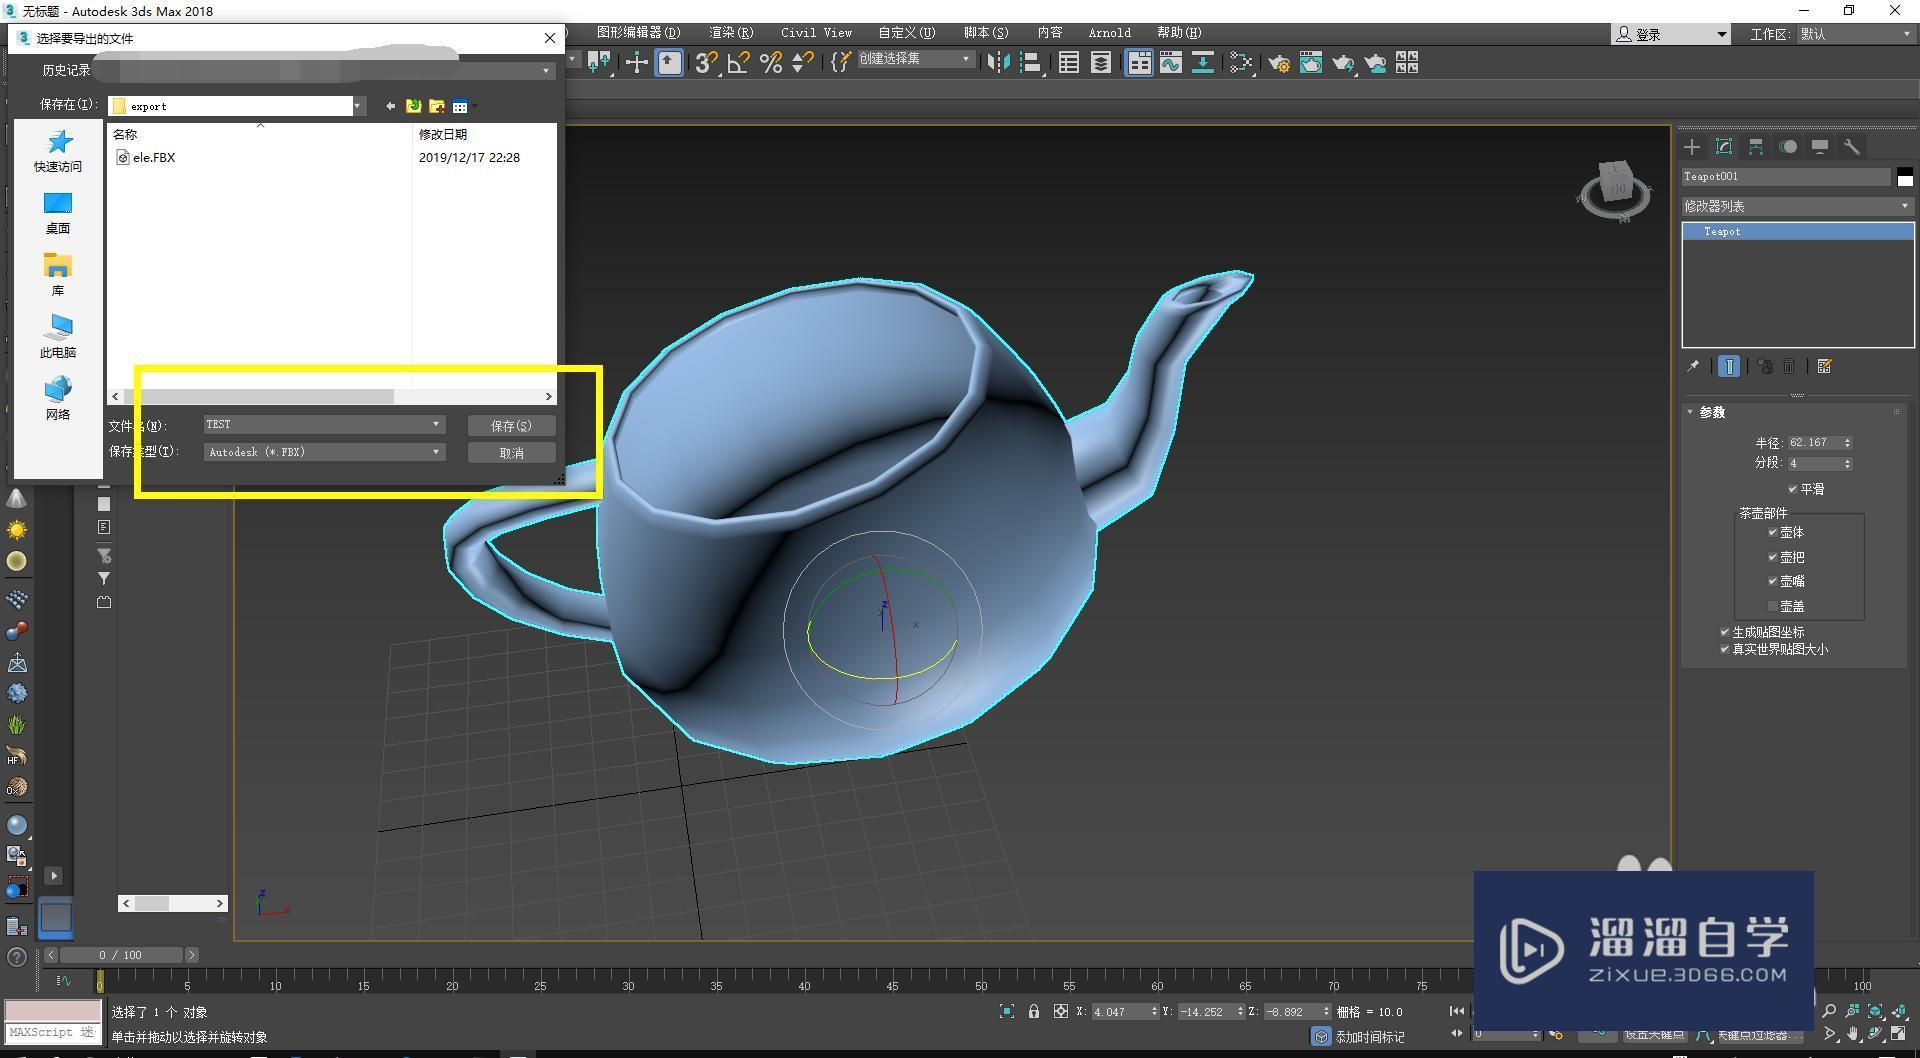Uncheck 生成贴图坐标 option
Screen dimensions: 1920x1058
1724,631
